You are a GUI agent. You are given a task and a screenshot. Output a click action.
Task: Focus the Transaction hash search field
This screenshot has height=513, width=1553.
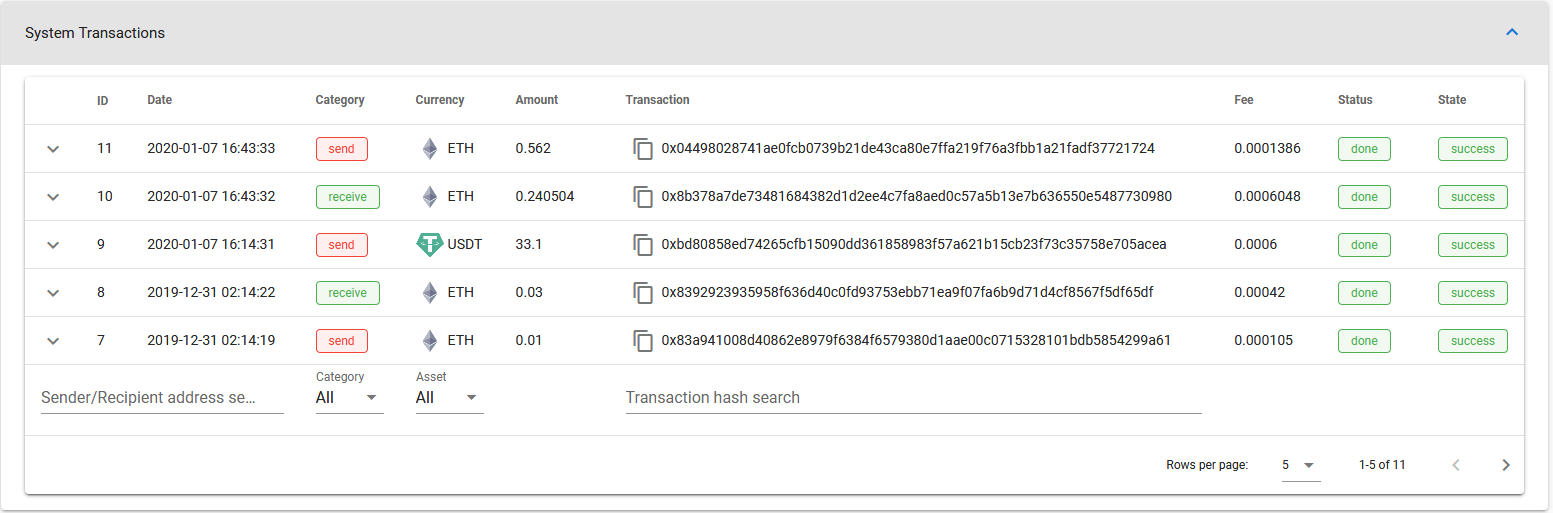coord(913,397)
